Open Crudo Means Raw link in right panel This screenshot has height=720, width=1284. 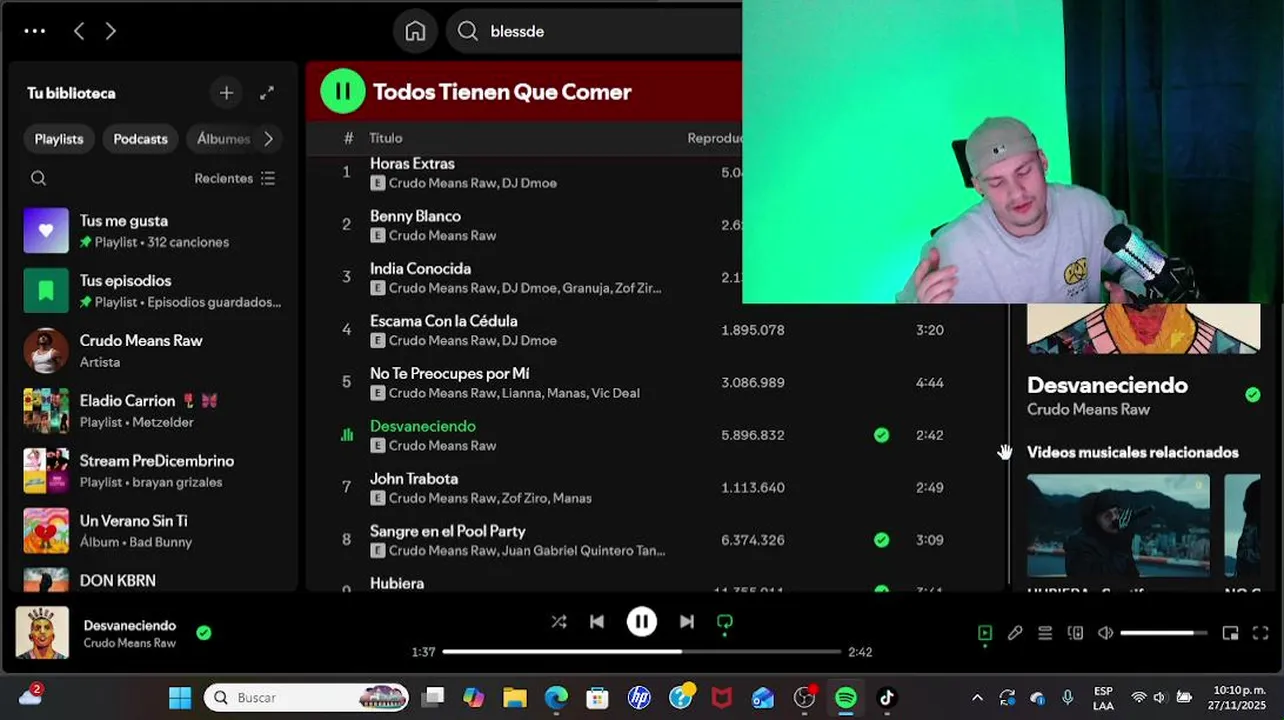(x=1088, y=409)
